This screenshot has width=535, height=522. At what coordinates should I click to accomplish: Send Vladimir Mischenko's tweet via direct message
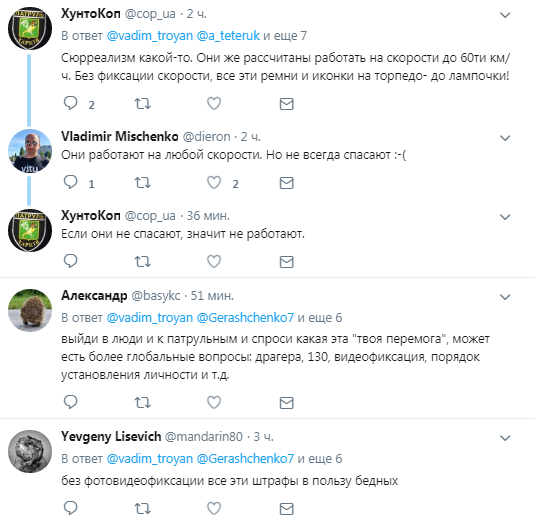[x=287, y=183]
